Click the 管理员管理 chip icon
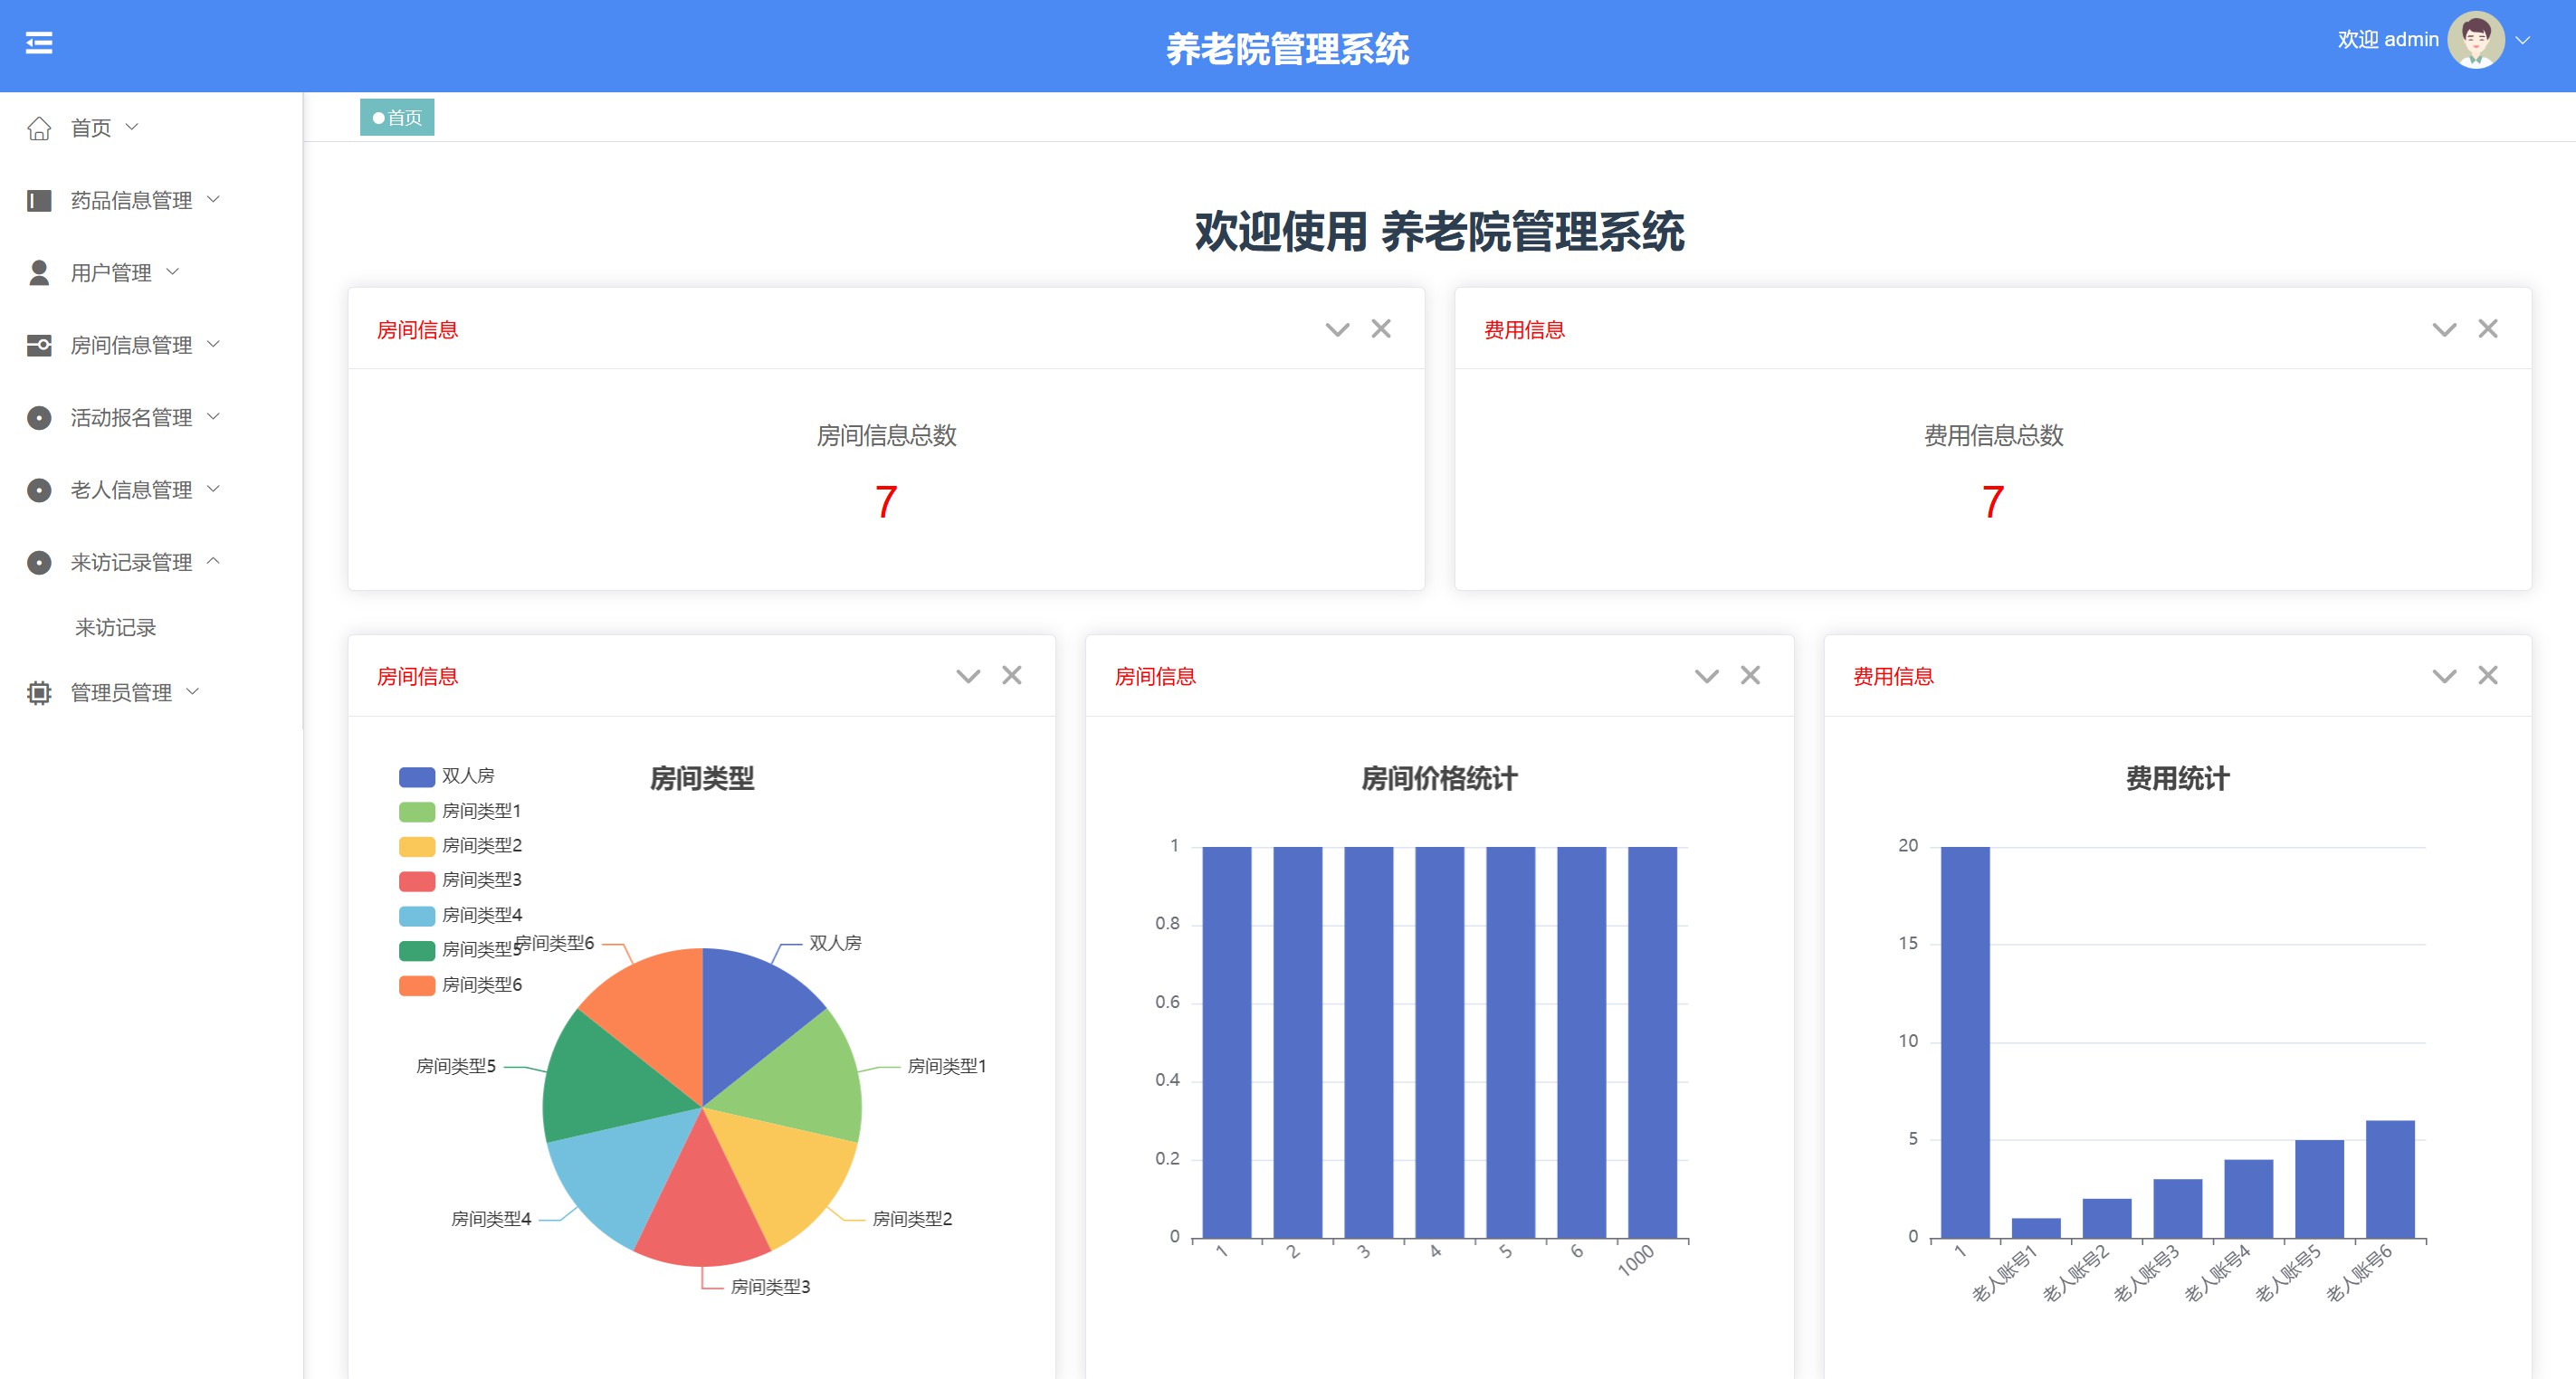2576x1379 pixels. coord(39,693)
